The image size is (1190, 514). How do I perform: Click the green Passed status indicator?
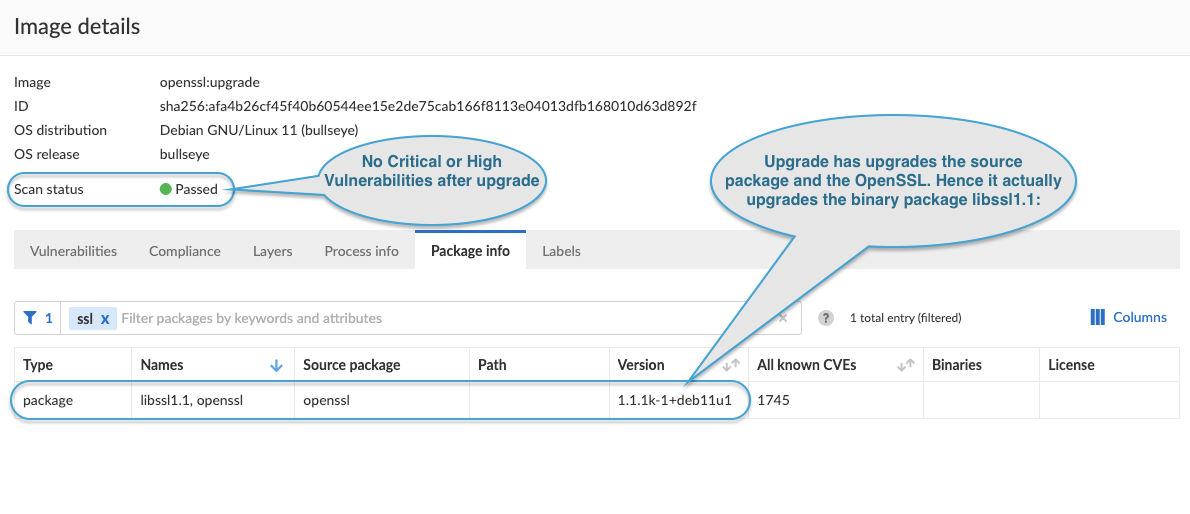[x=166, y=189]
